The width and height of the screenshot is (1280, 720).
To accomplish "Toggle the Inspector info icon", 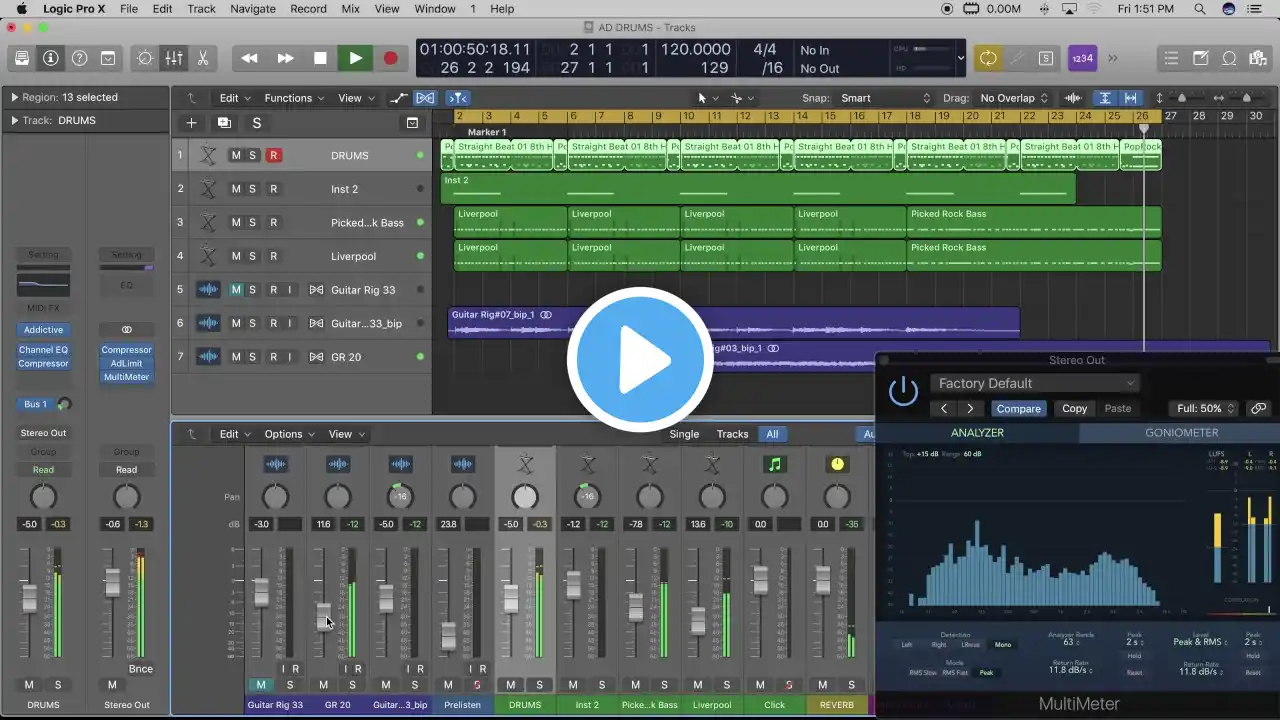I will (x=50, y=58).
